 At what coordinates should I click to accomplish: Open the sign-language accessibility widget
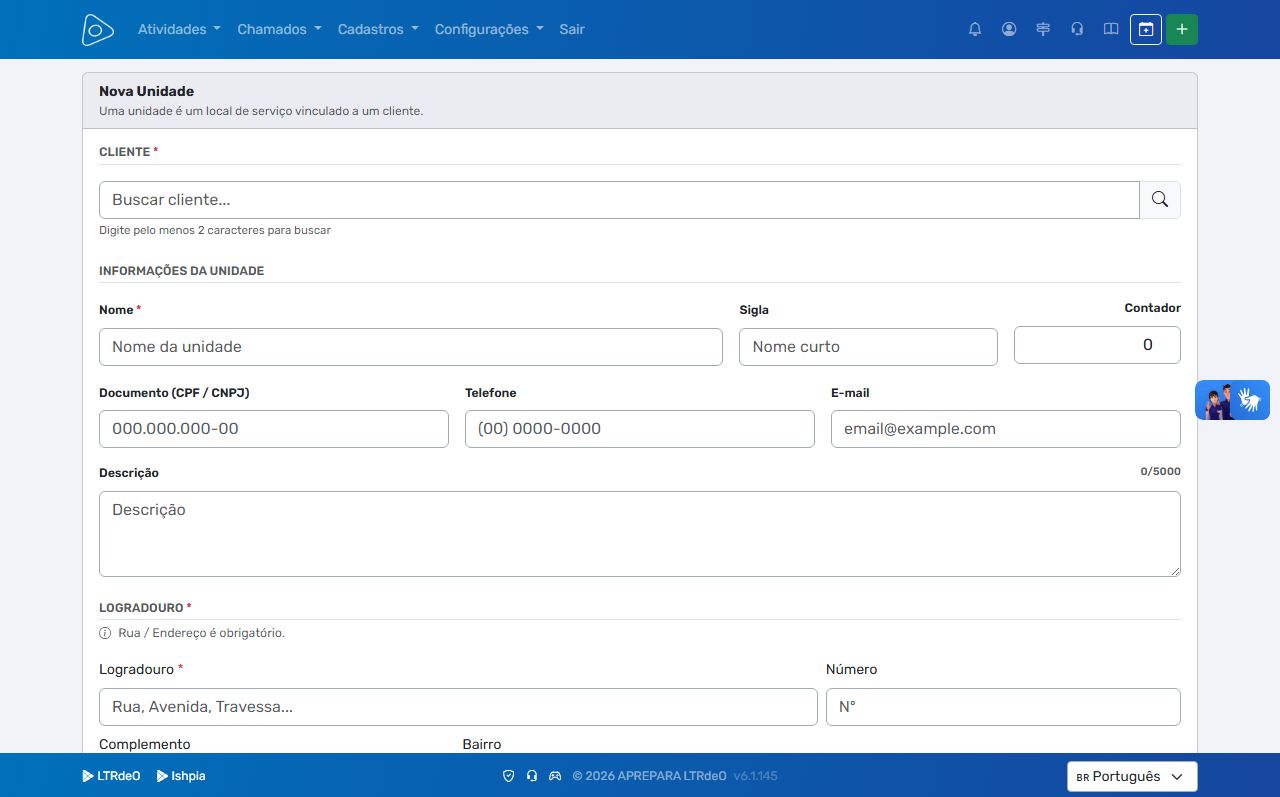coord(1232,400)
